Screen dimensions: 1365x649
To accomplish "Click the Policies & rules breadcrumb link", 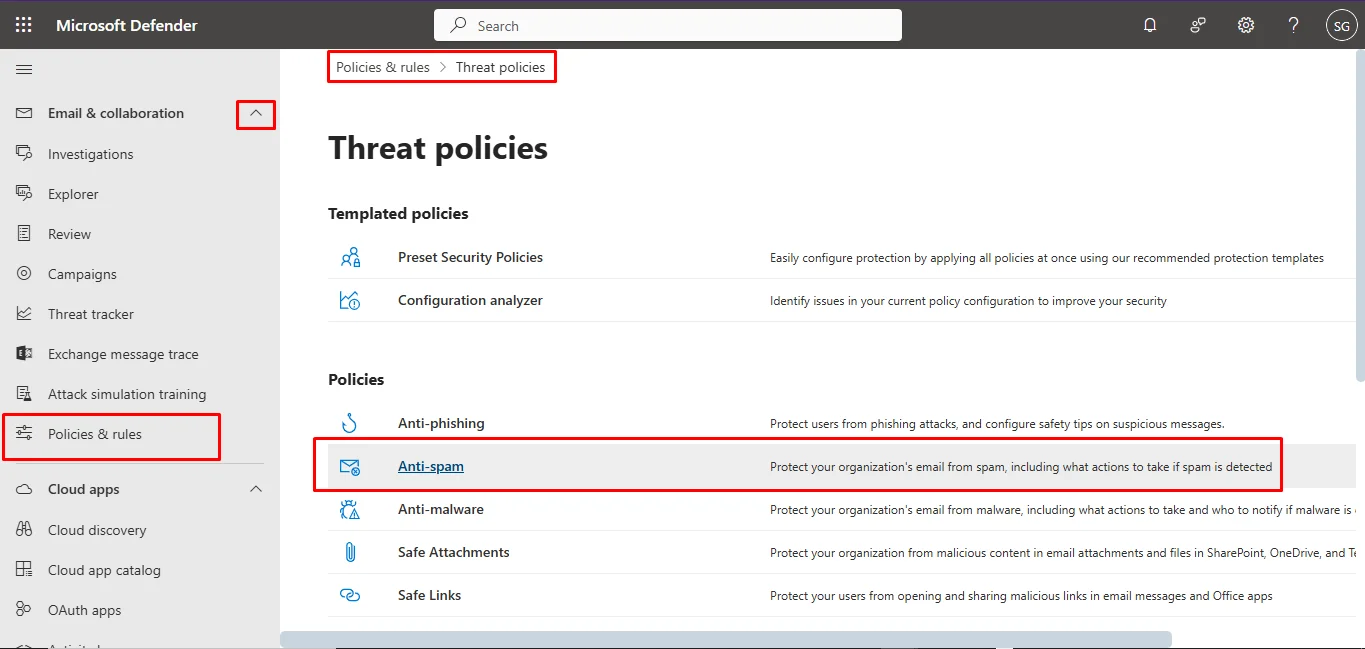I will click(x=383, y=67).
